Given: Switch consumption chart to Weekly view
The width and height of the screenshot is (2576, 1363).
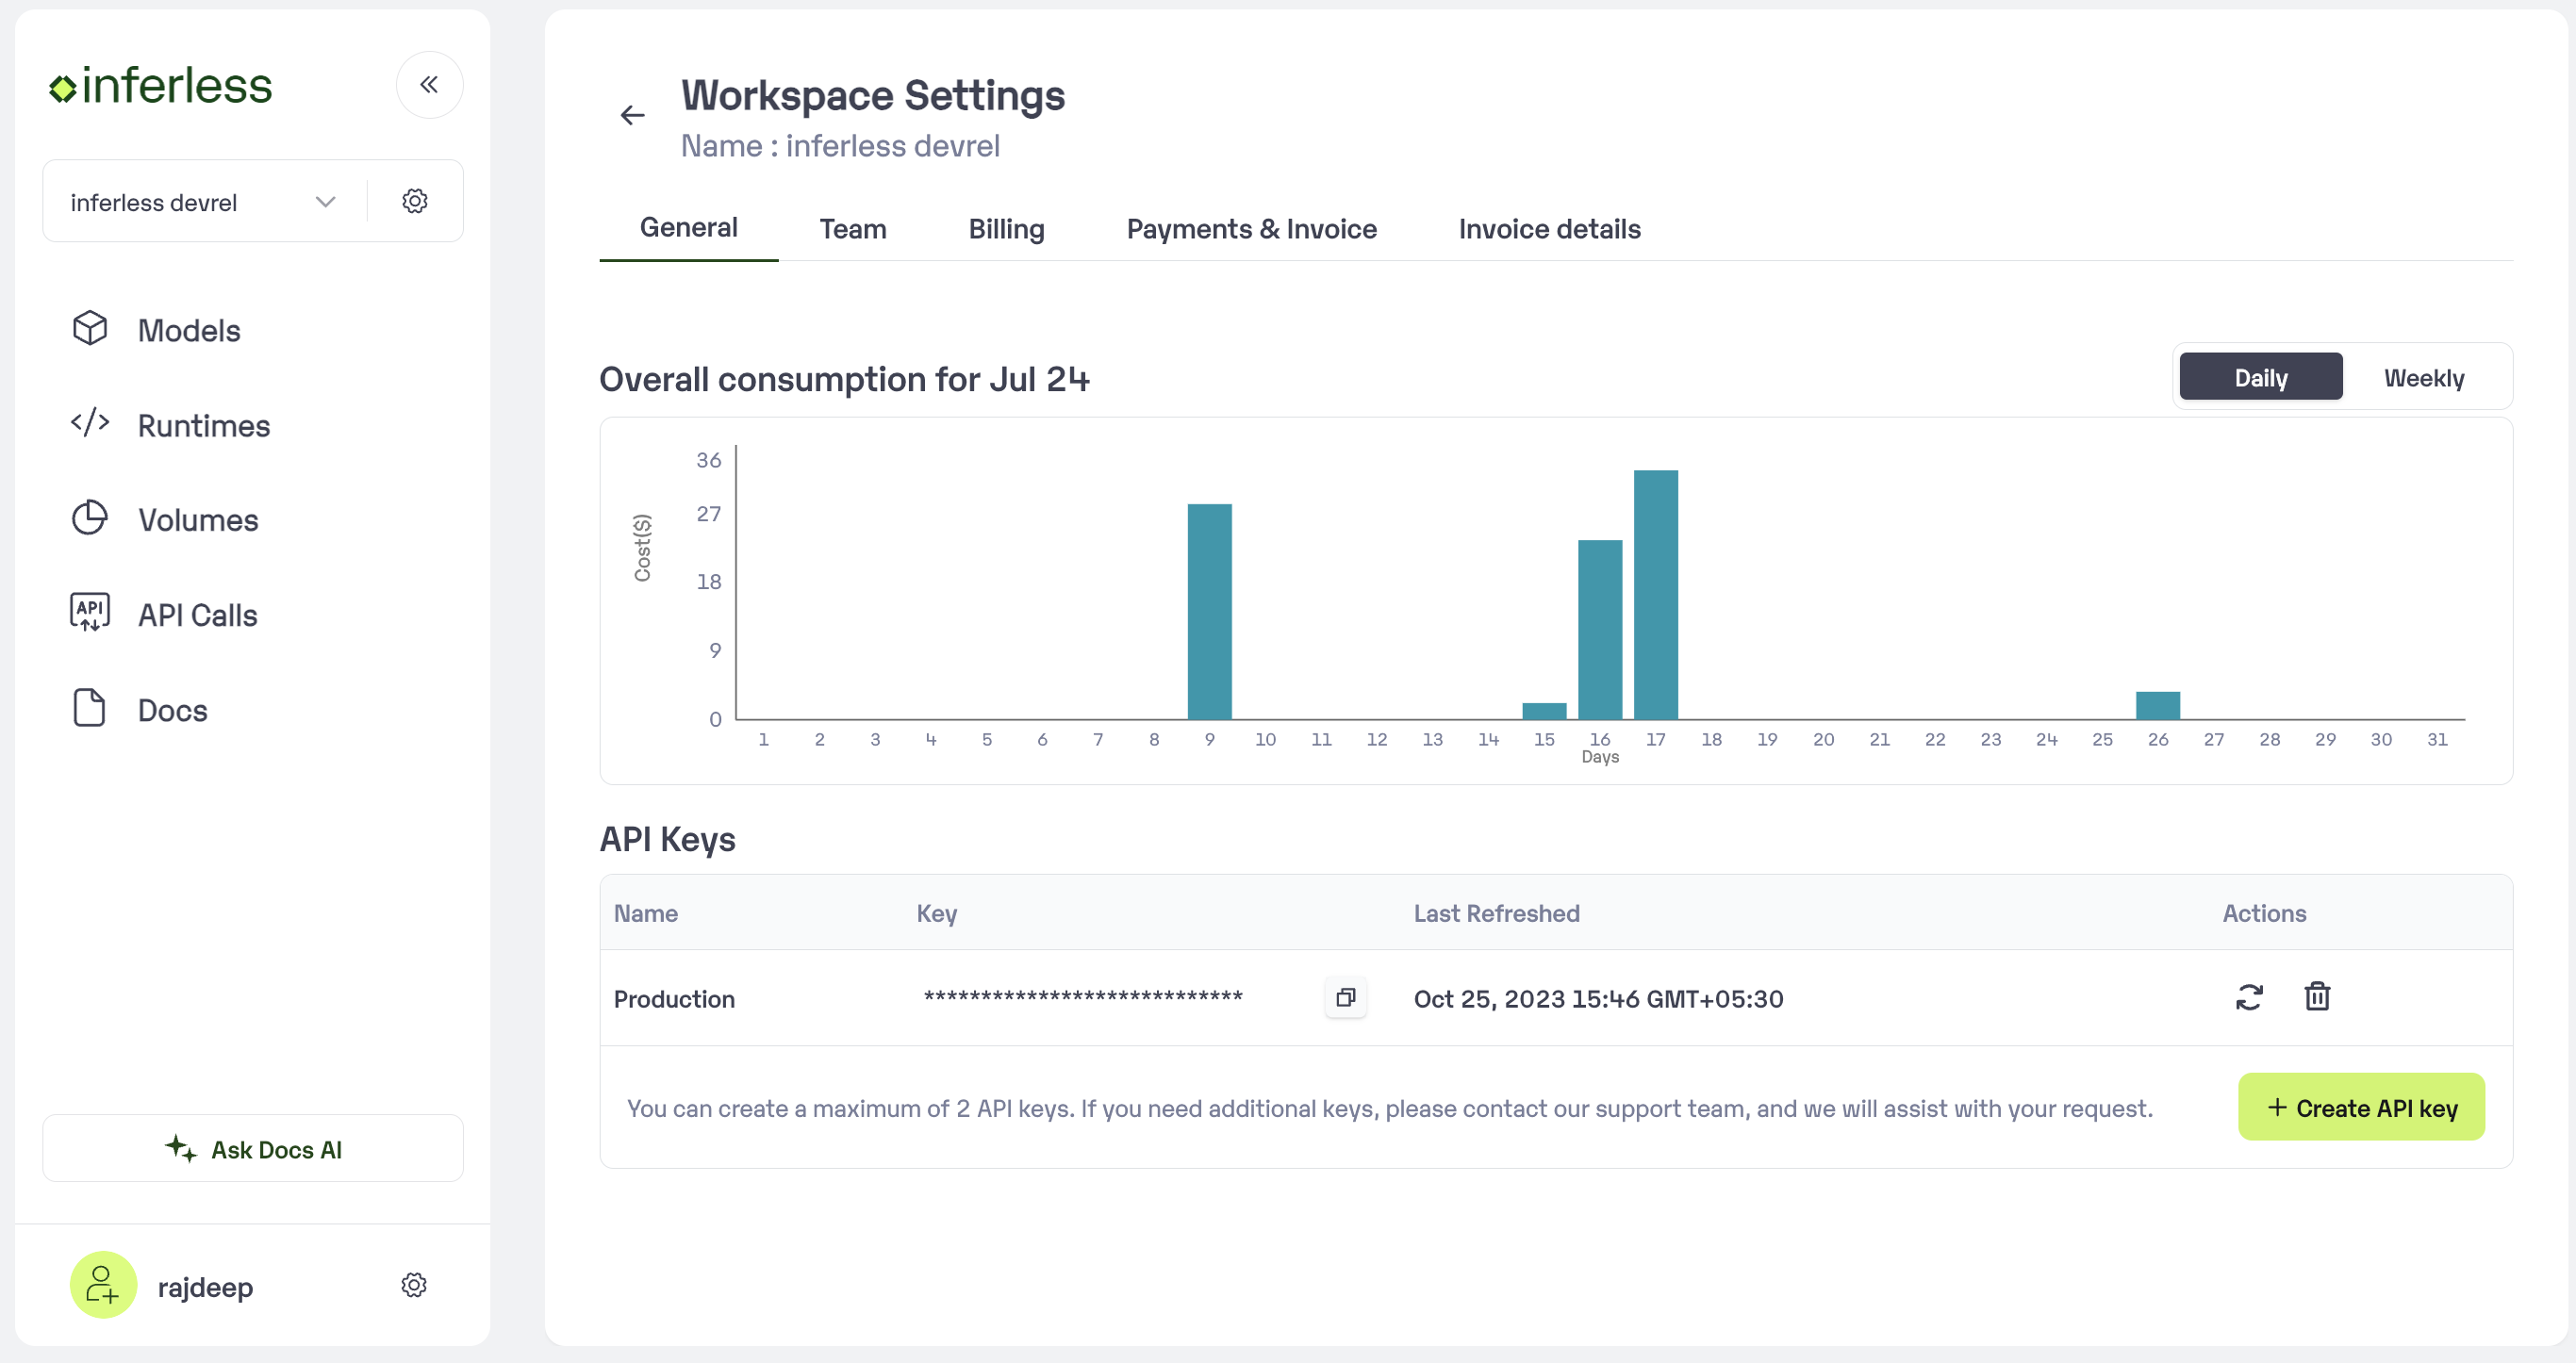Looking at the screenshot, I should coord(2423,377).
